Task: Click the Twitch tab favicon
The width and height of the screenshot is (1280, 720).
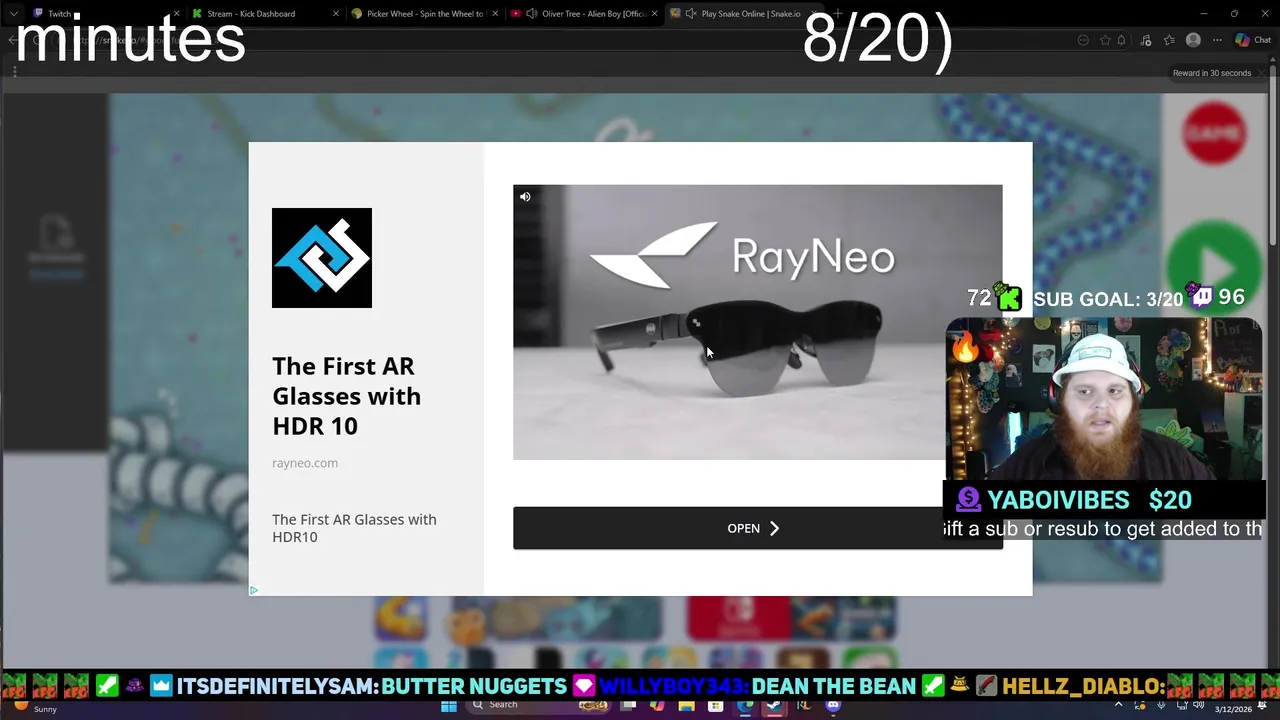Action: pos(38,14)
